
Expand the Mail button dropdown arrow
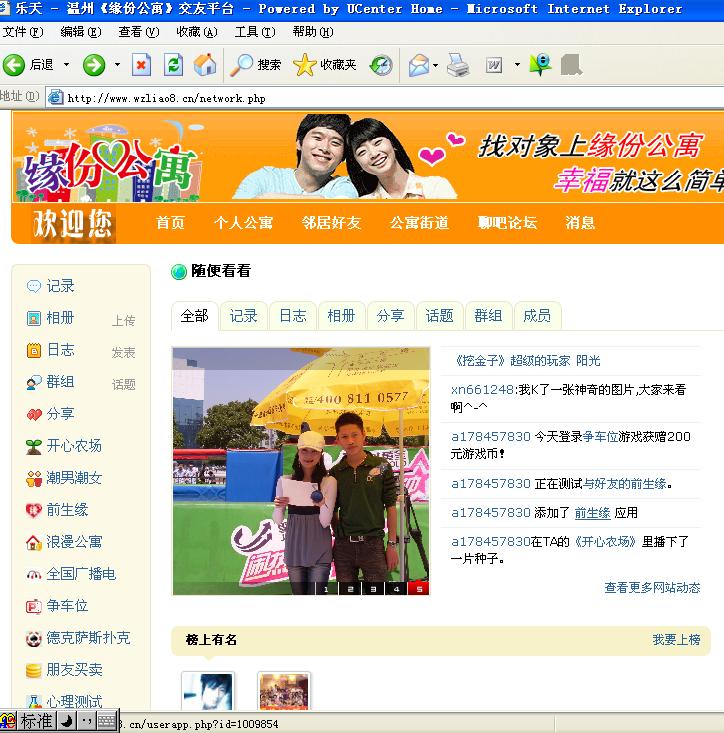(436, 65)
